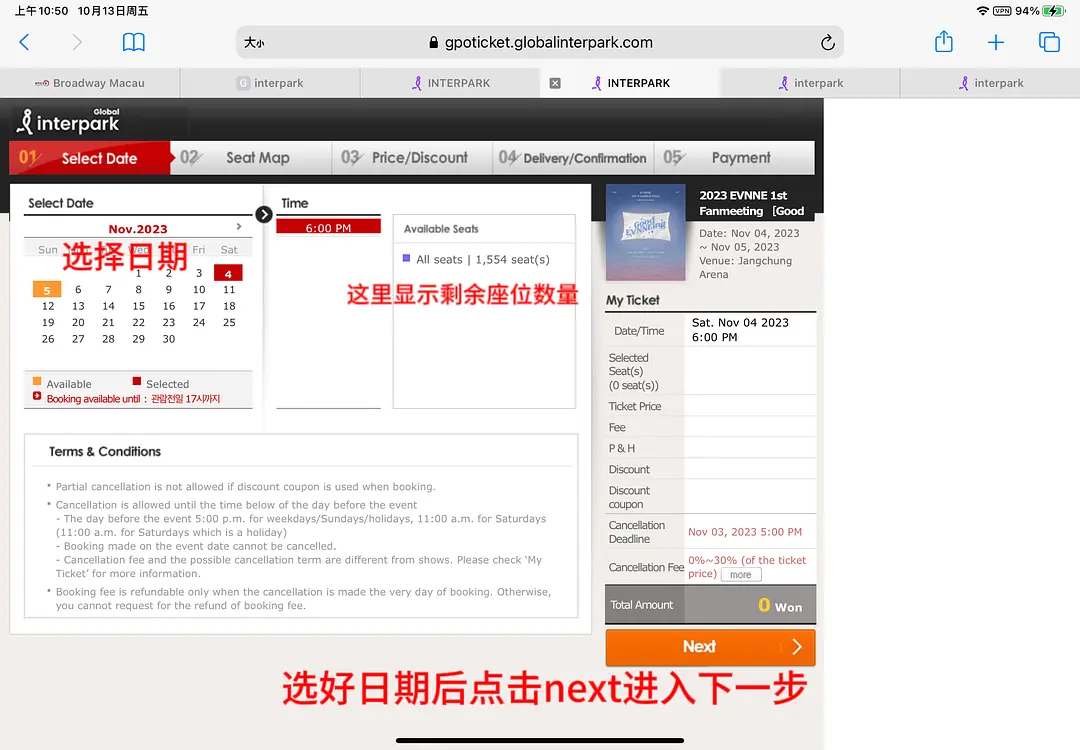Click the Terms & Conditions heading

[x=105, y=452]
